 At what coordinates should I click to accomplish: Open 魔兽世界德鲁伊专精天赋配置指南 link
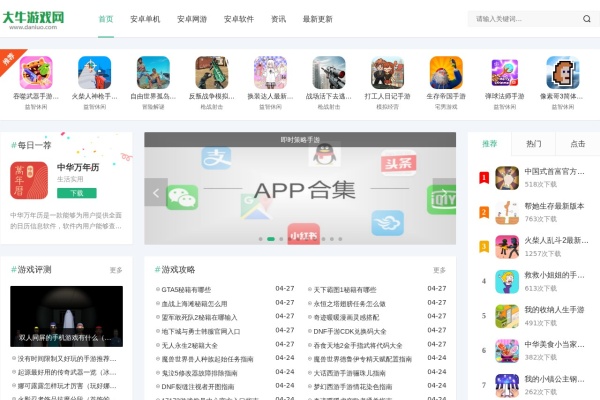click(362, 359)
